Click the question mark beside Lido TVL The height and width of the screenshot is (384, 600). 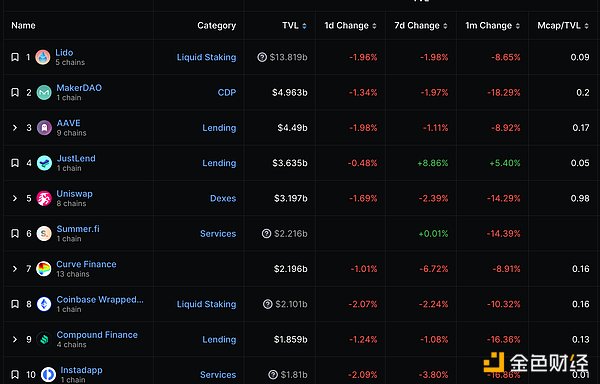coord(262,57)
